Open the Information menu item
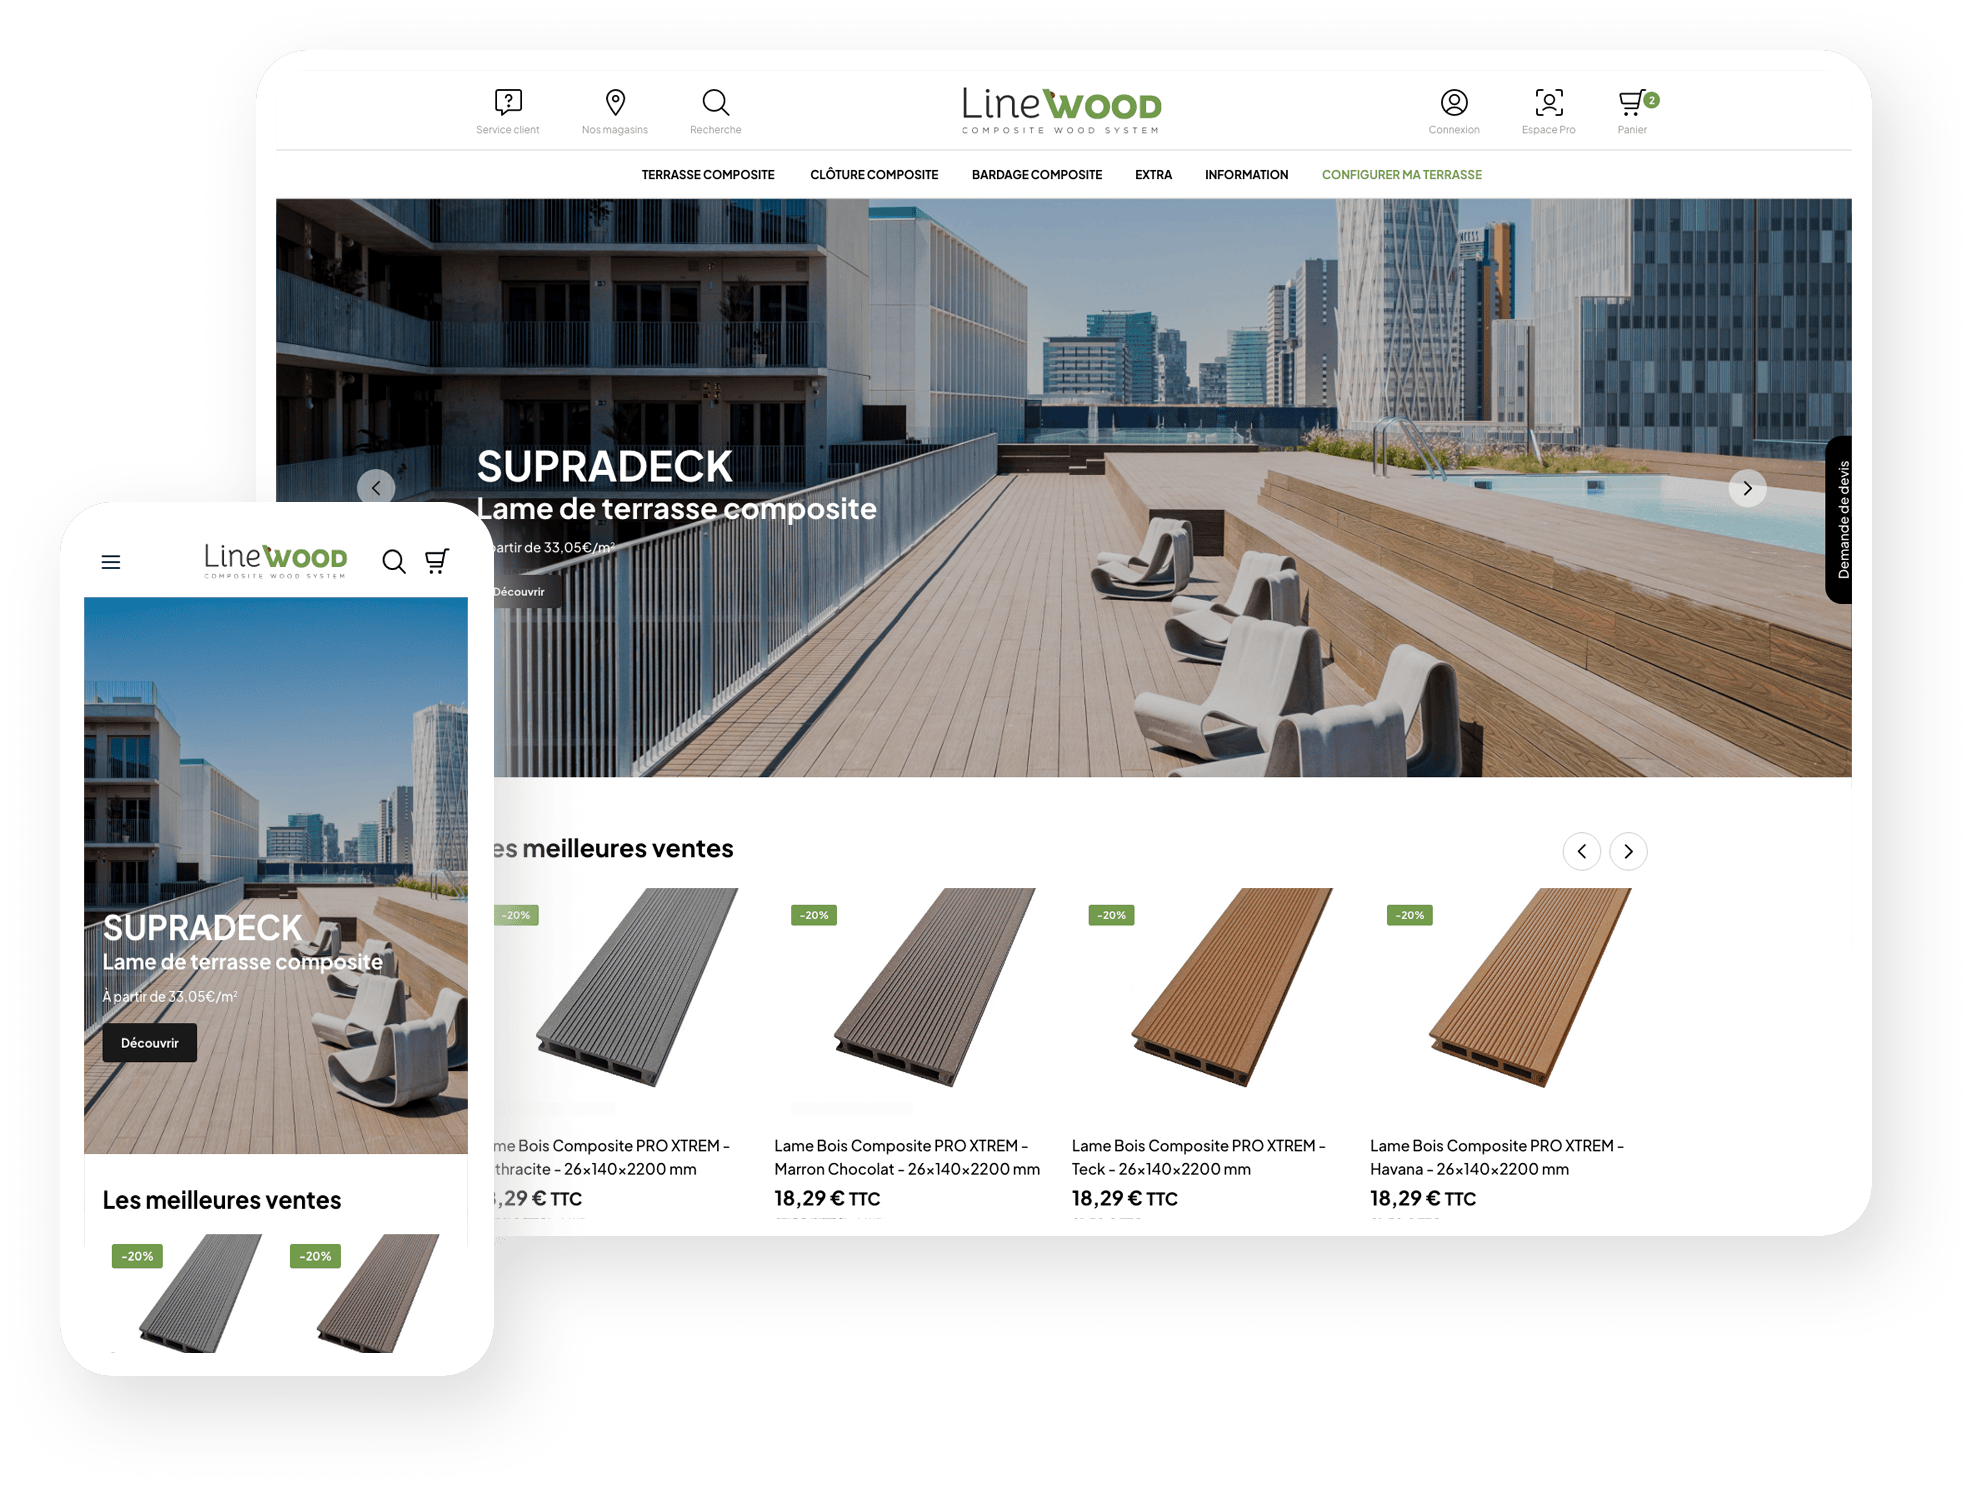1972x1486 pixels. (1246, 175)
